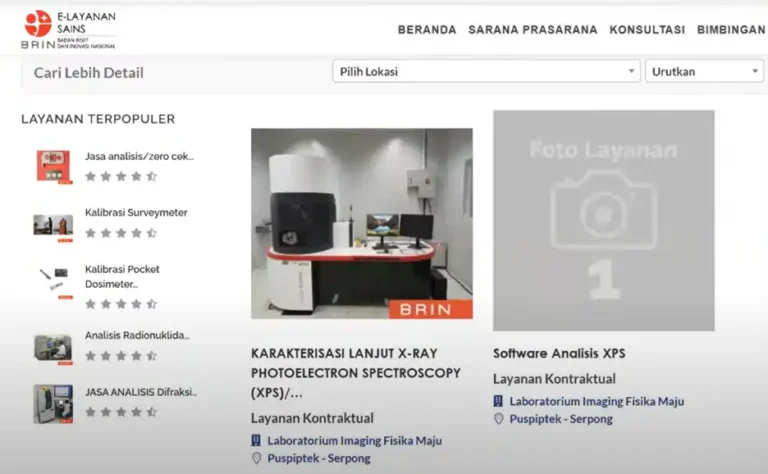This screenshot has height=474, width=768.
Task: Open the Pilih Lokasi dropdown
Action: point(486,71)
